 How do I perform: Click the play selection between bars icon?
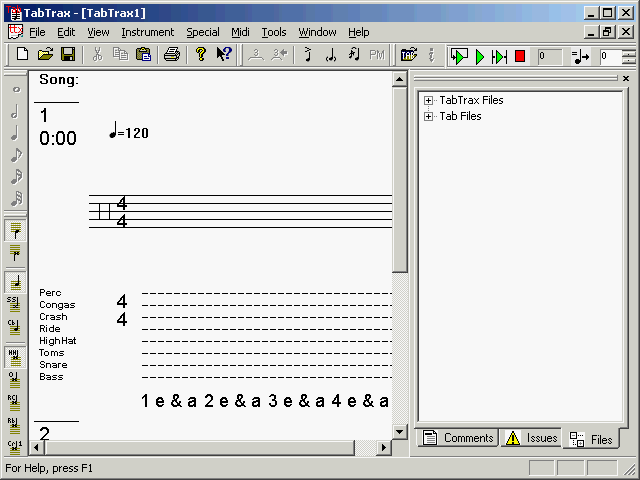(499, 56)
